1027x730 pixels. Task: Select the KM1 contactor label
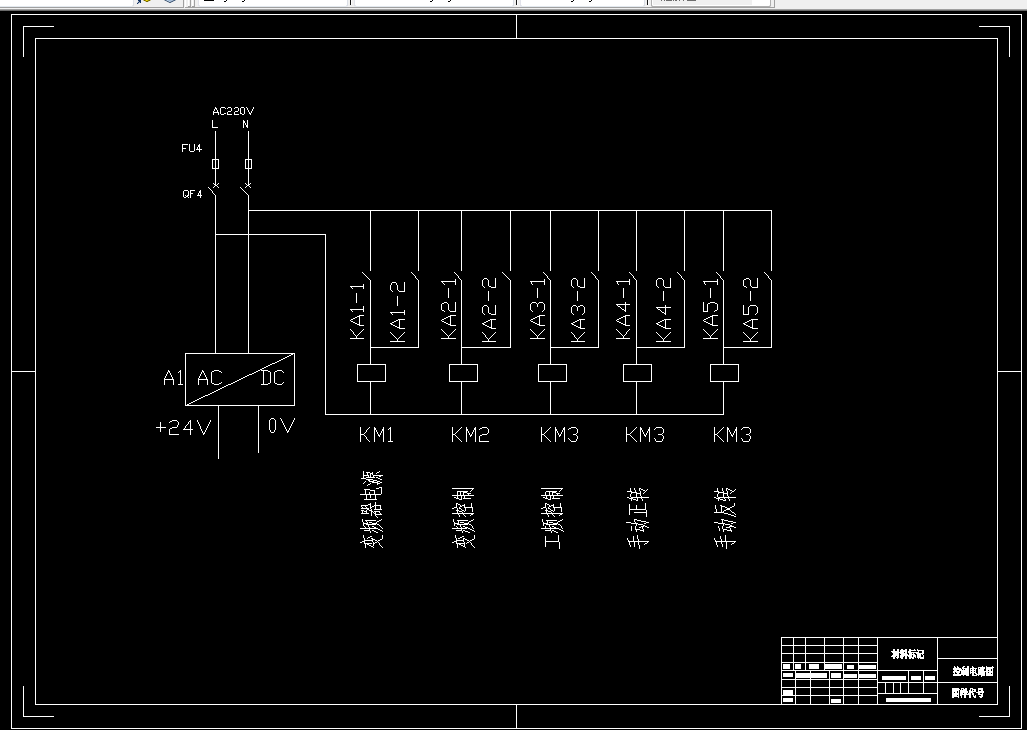pyautogui.click(x=377, y=435)
